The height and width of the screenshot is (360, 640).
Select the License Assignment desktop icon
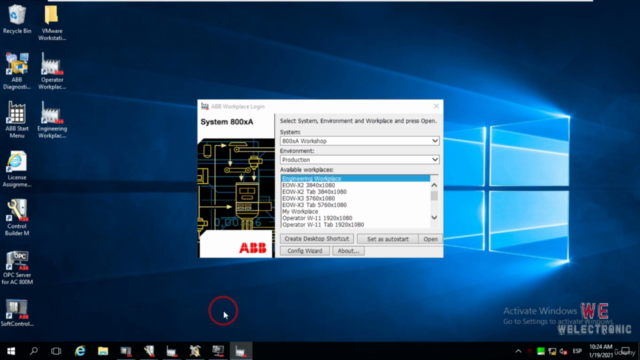[x=17, y=169]
